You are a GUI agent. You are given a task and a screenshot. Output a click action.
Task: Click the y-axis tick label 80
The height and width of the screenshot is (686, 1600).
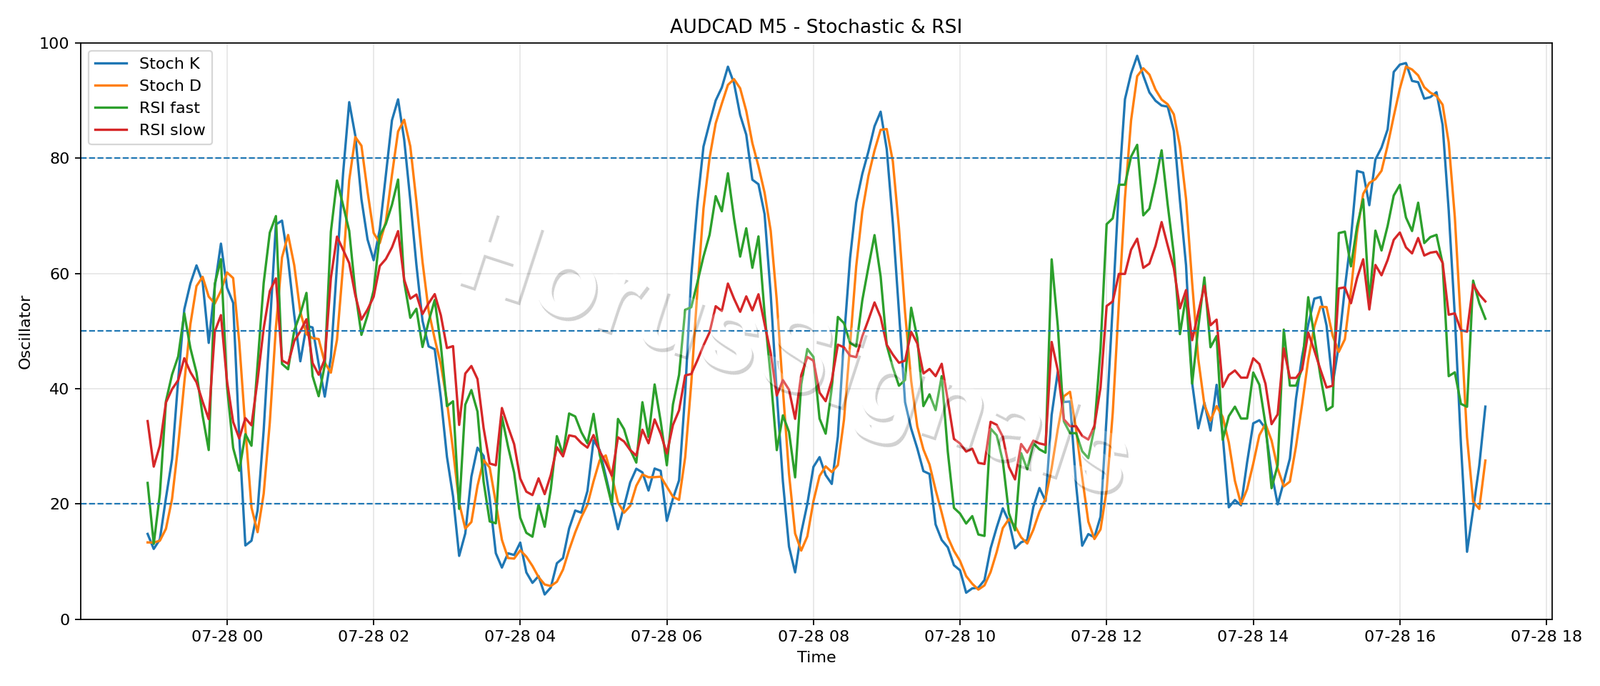pos(59,159)
